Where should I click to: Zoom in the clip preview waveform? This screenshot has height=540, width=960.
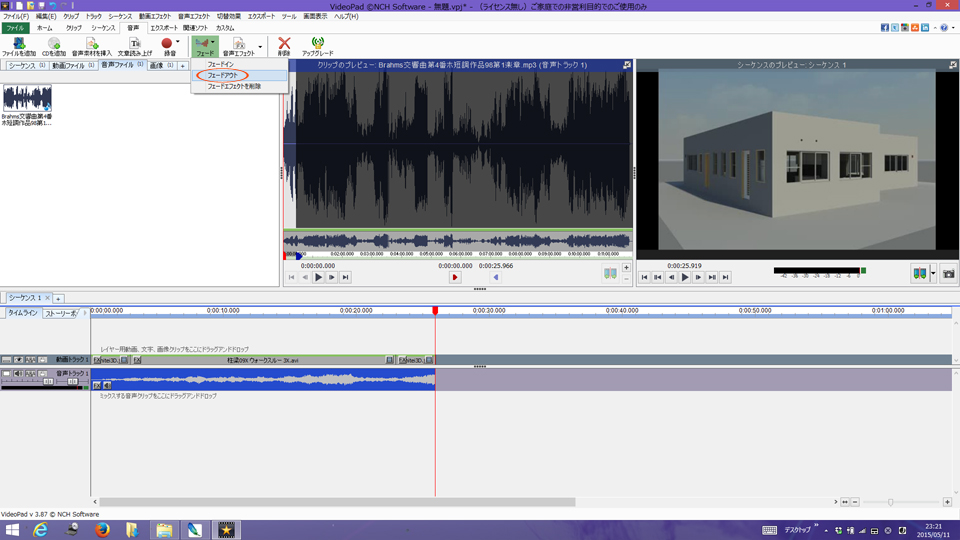pos(626,268)
